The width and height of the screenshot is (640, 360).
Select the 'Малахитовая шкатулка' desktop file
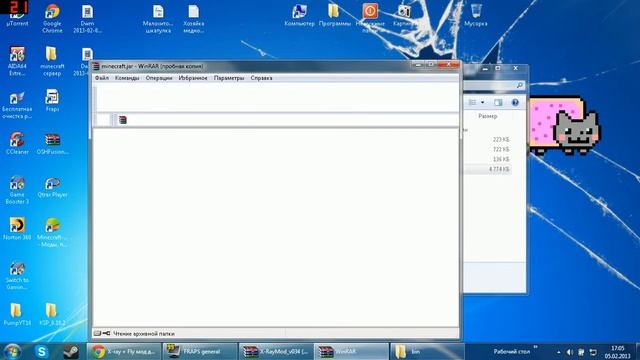(x=158, y=19)
